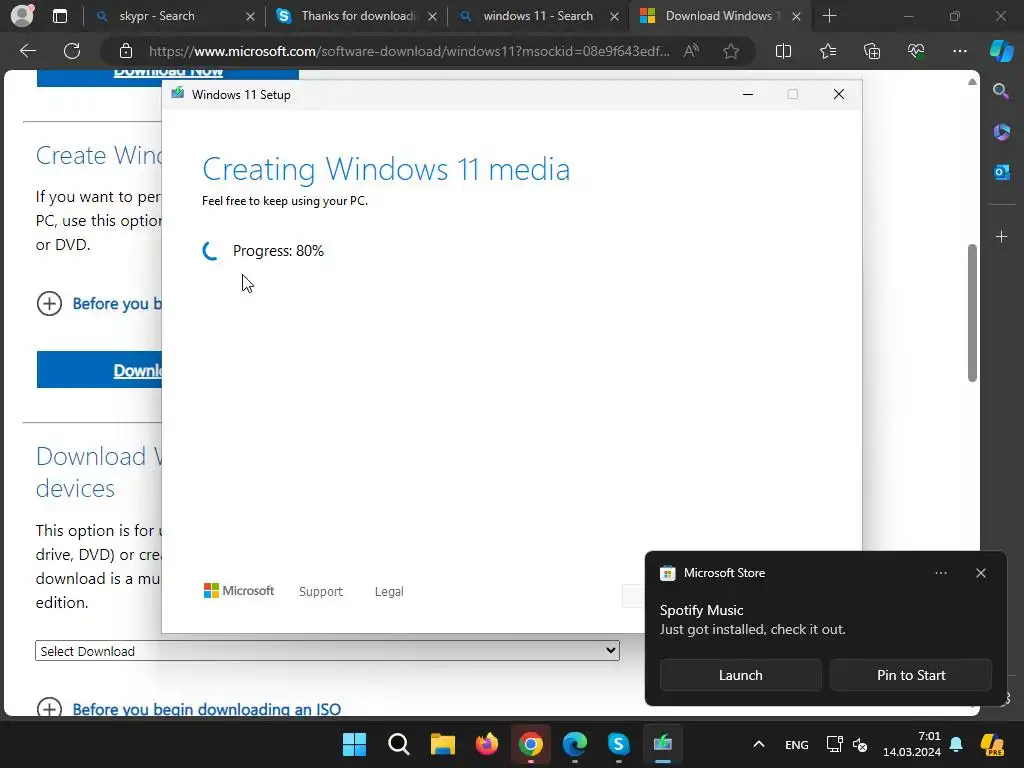Open Microsoft 365 sidebar icon
Image resolution: width=1024 pixels, height=768 pixels.
tap(1001, 132)
